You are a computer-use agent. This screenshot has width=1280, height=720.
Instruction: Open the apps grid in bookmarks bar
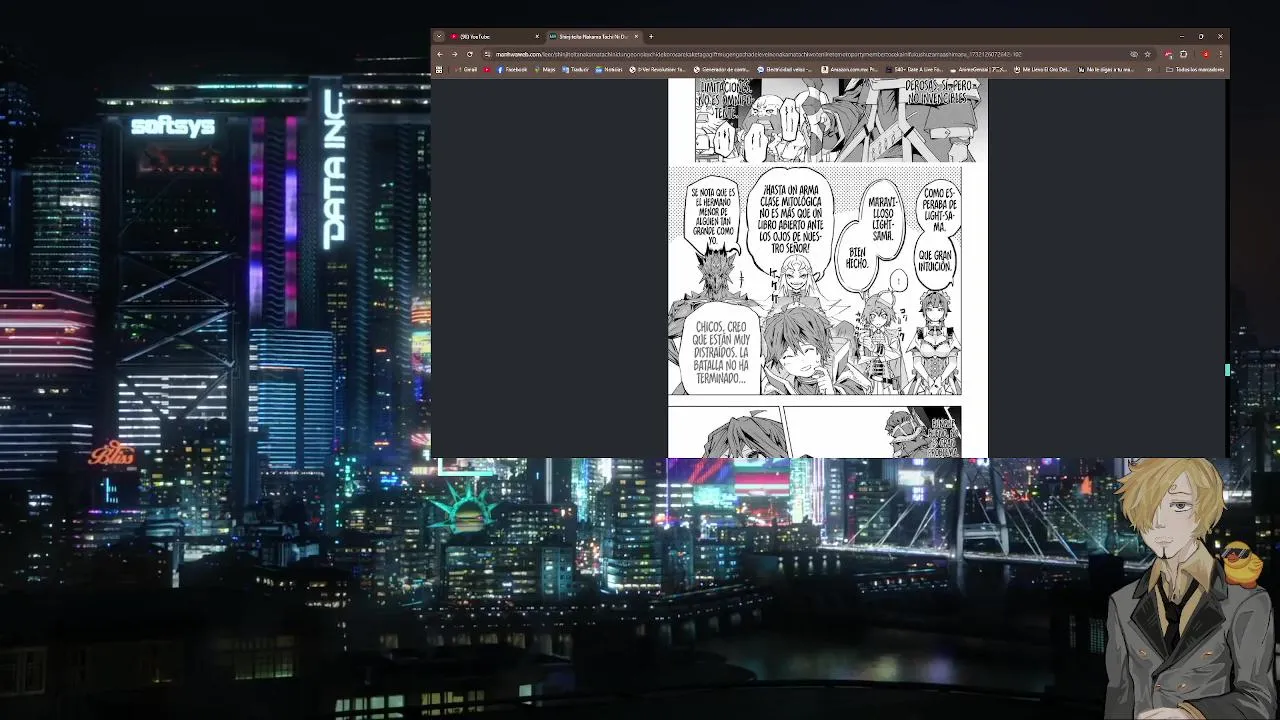[439, 69]
